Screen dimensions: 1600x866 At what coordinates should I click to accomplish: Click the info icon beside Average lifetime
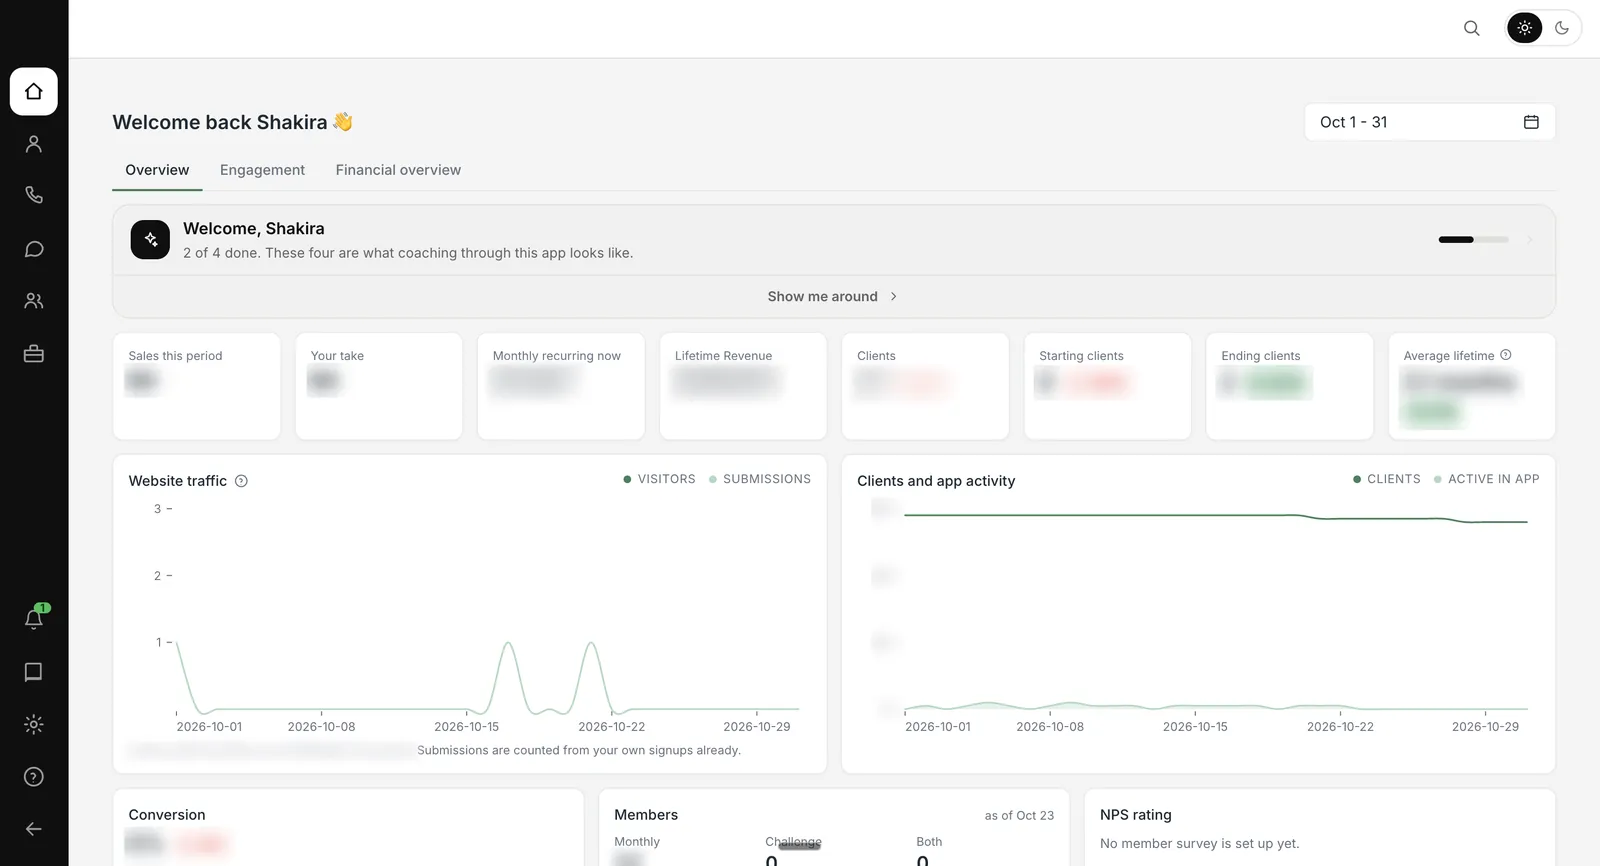1506,355
